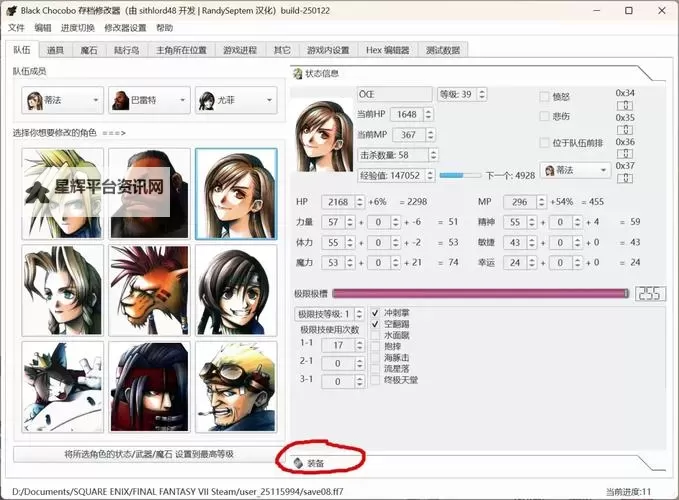Click the 0x37 spinner control

click(625, 177)
